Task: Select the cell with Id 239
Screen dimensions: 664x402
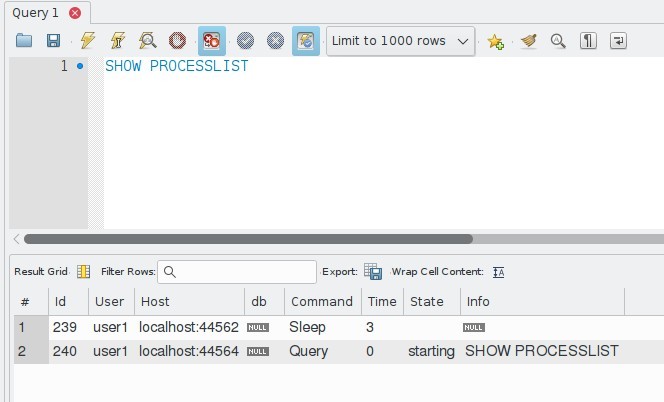Action: 69,327
